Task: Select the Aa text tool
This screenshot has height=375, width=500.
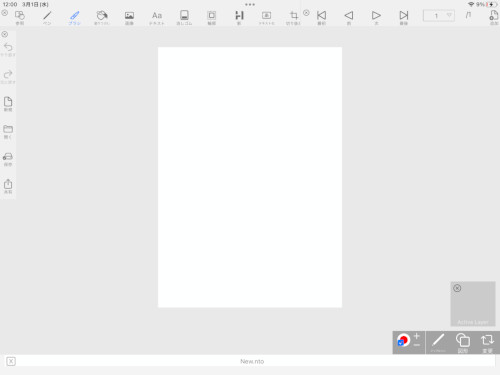Action: click(157, 17)
